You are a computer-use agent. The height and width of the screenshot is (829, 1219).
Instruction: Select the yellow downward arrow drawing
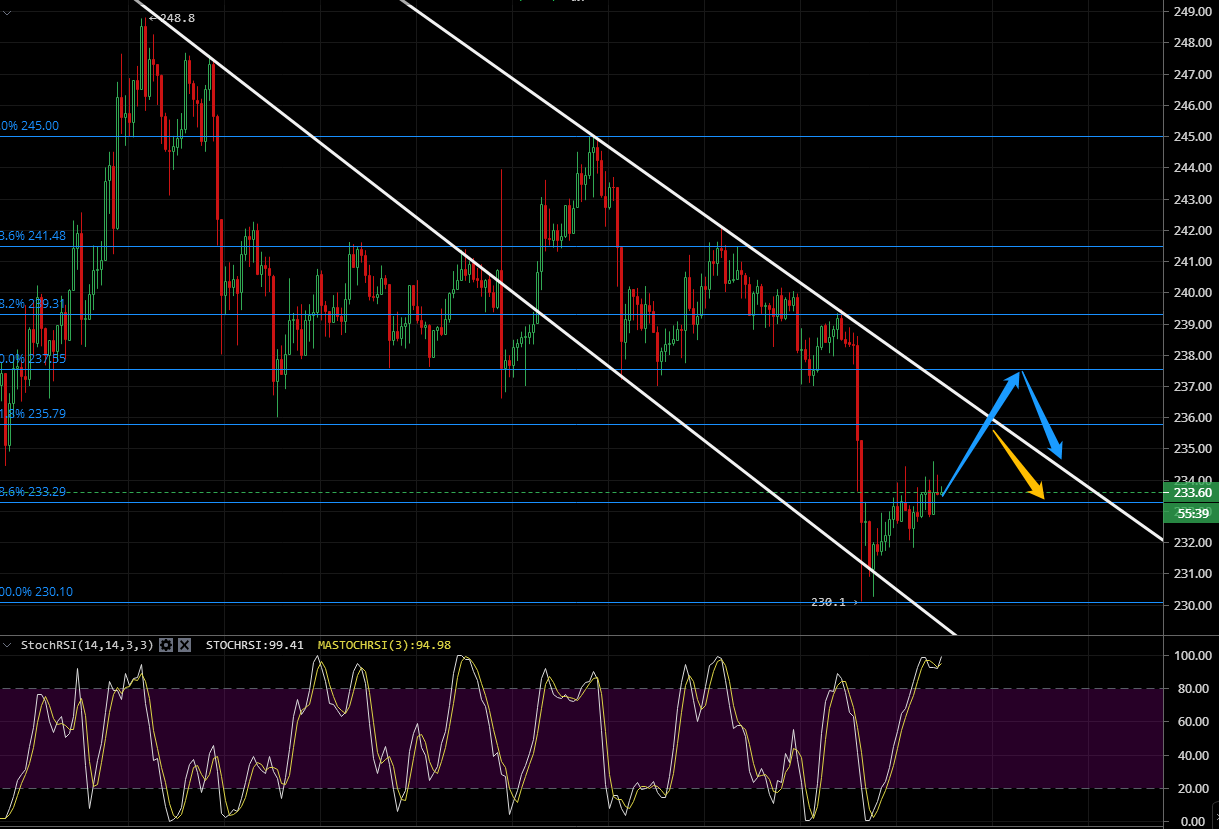1018,465
